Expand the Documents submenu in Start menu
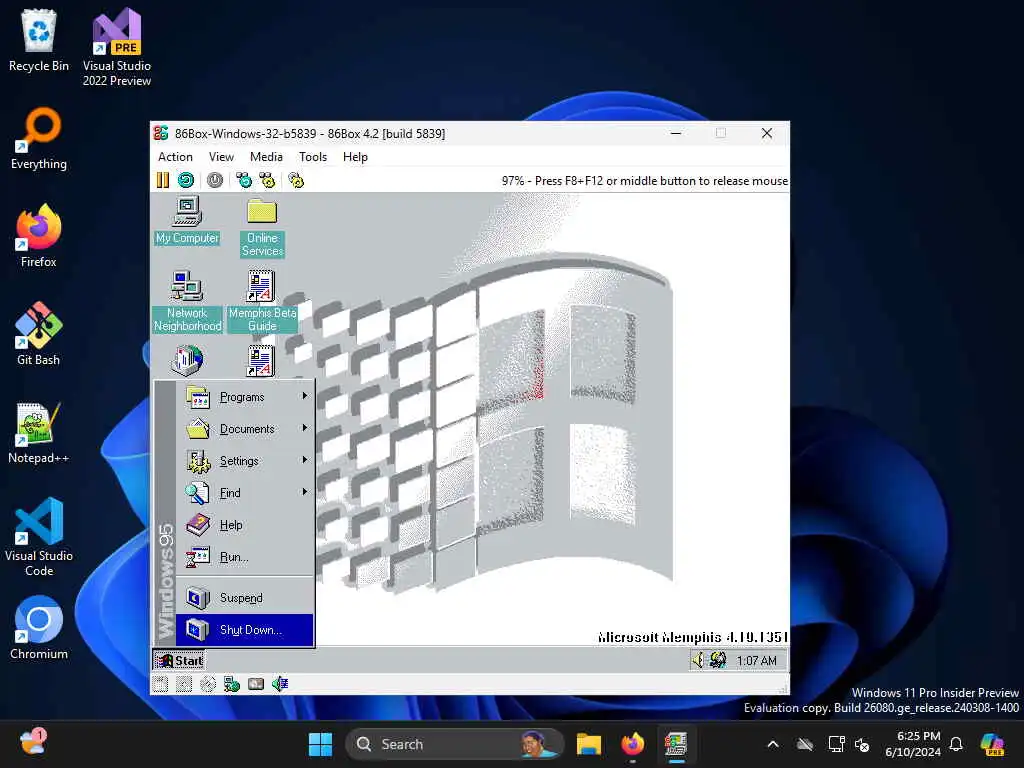Screen dimensions: 1024x768 click(x=245, y=429)
